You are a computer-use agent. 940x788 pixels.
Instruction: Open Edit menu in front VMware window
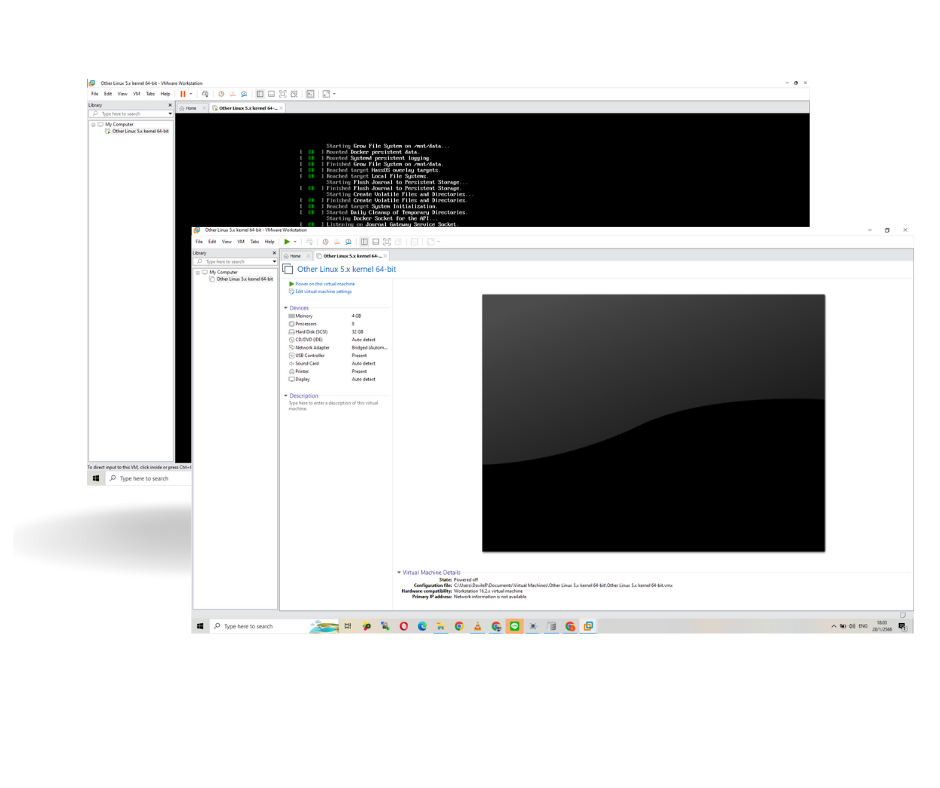(212, 242)
